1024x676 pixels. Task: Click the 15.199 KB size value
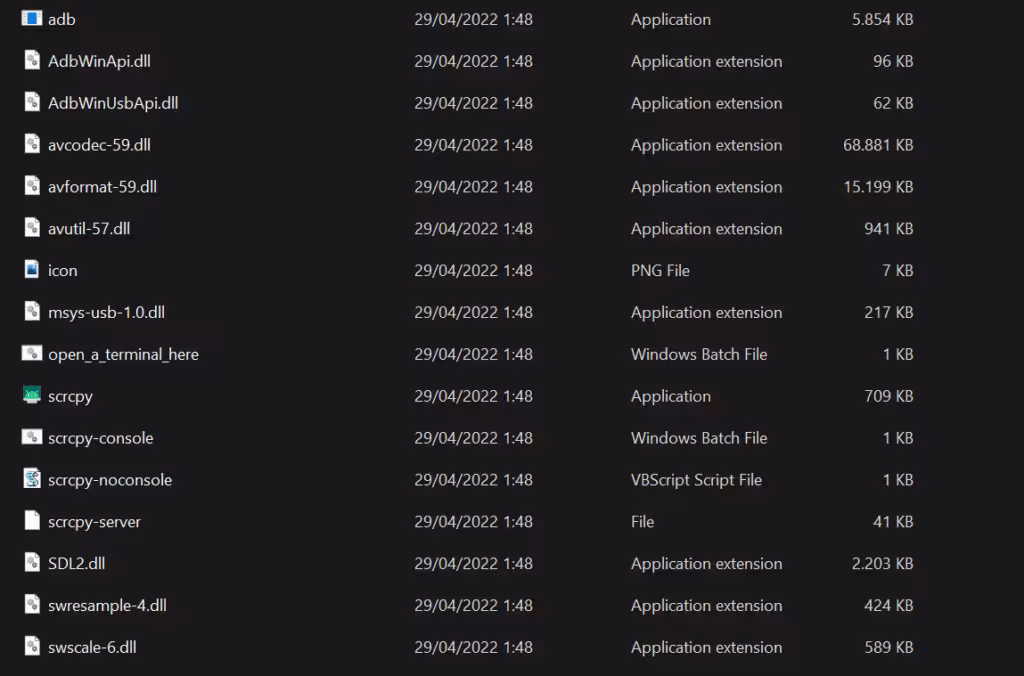point(878,187)
